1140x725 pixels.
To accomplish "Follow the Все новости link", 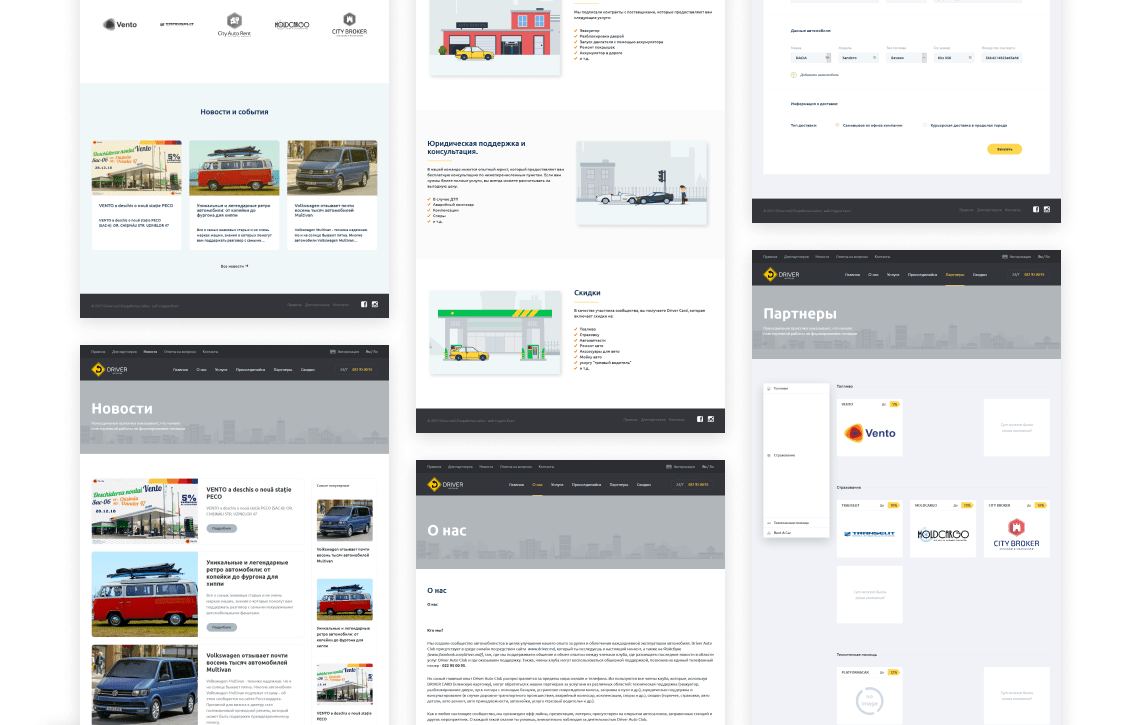I will [x=234, y=266].
